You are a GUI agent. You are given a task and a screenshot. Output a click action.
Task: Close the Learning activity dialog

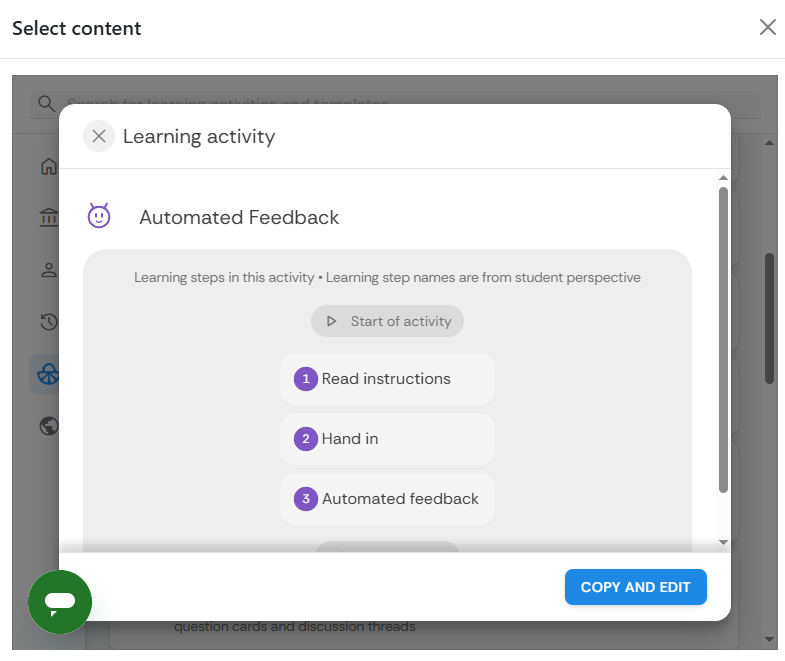click(x=98, y=136)
